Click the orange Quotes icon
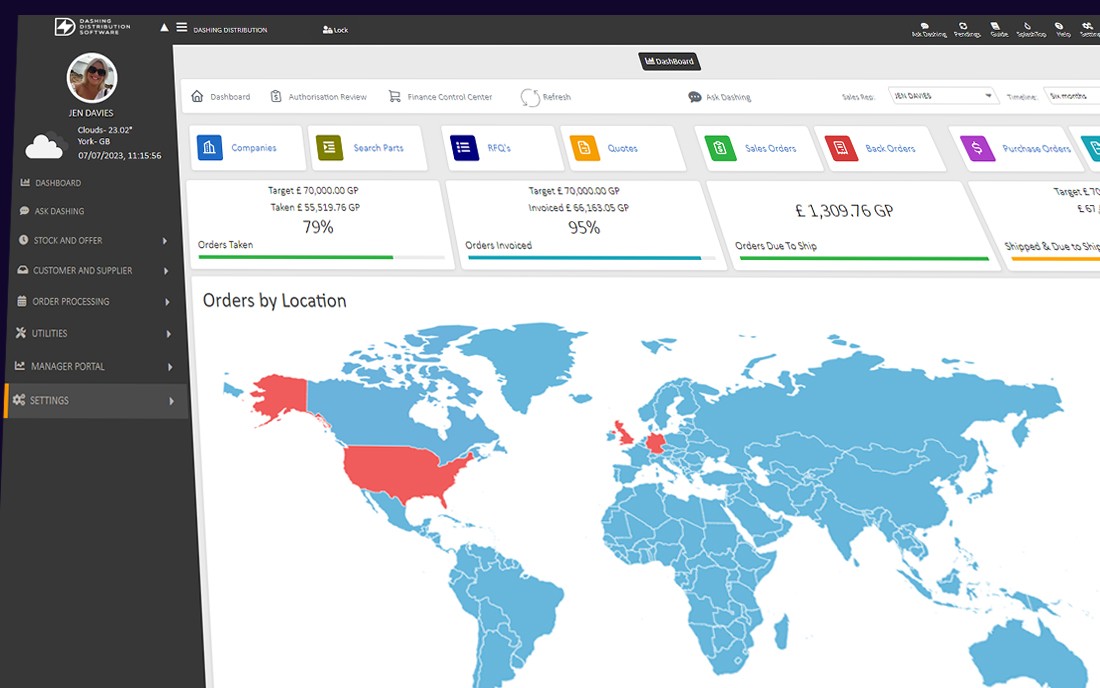This screenshot has height=688, width=1100. [x=584, y=148]
